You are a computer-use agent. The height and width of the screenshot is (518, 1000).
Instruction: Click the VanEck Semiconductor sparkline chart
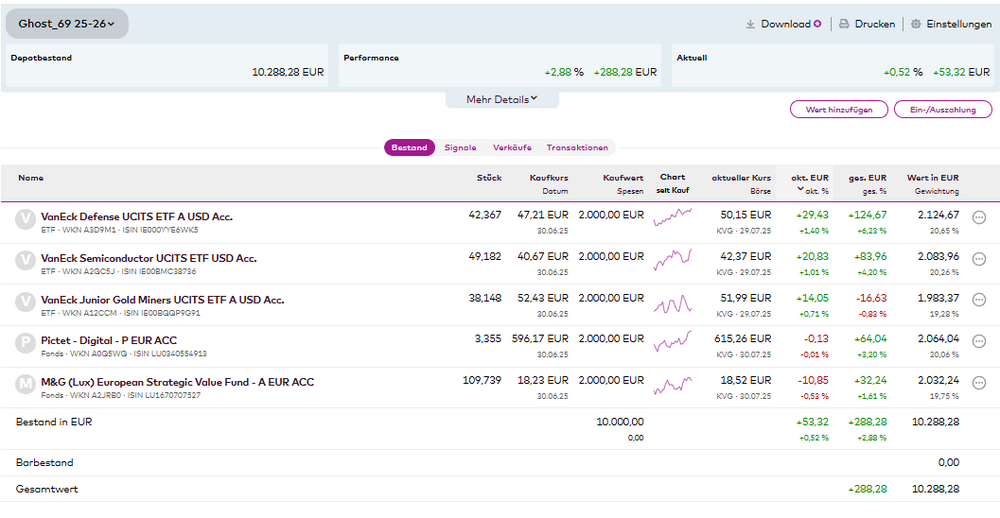672,259
